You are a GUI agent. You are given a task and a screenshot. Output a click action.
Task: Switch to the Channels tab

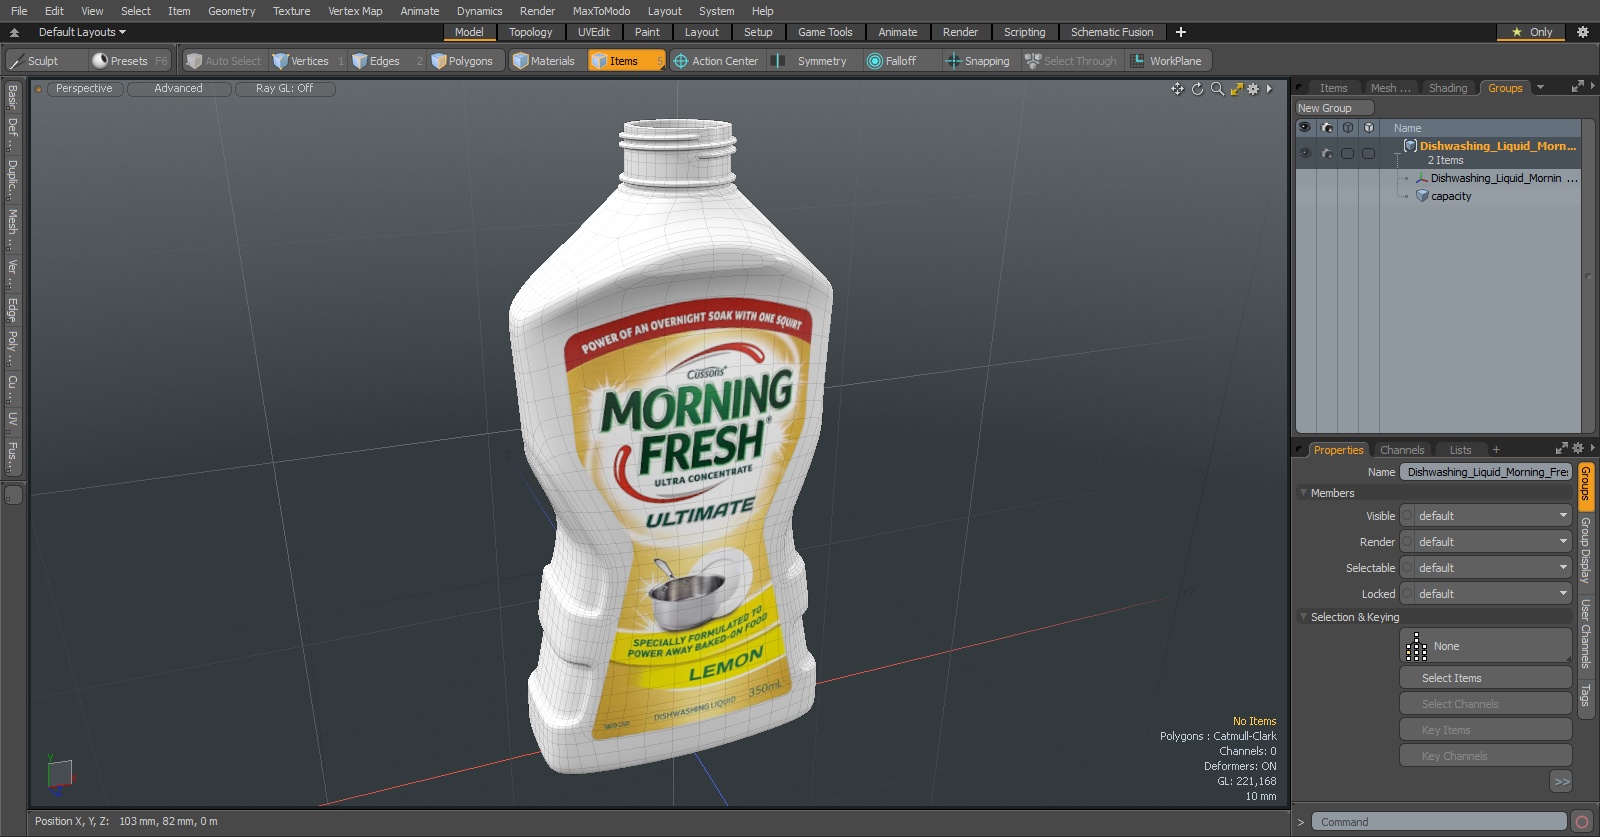[x=1402, y=450]
